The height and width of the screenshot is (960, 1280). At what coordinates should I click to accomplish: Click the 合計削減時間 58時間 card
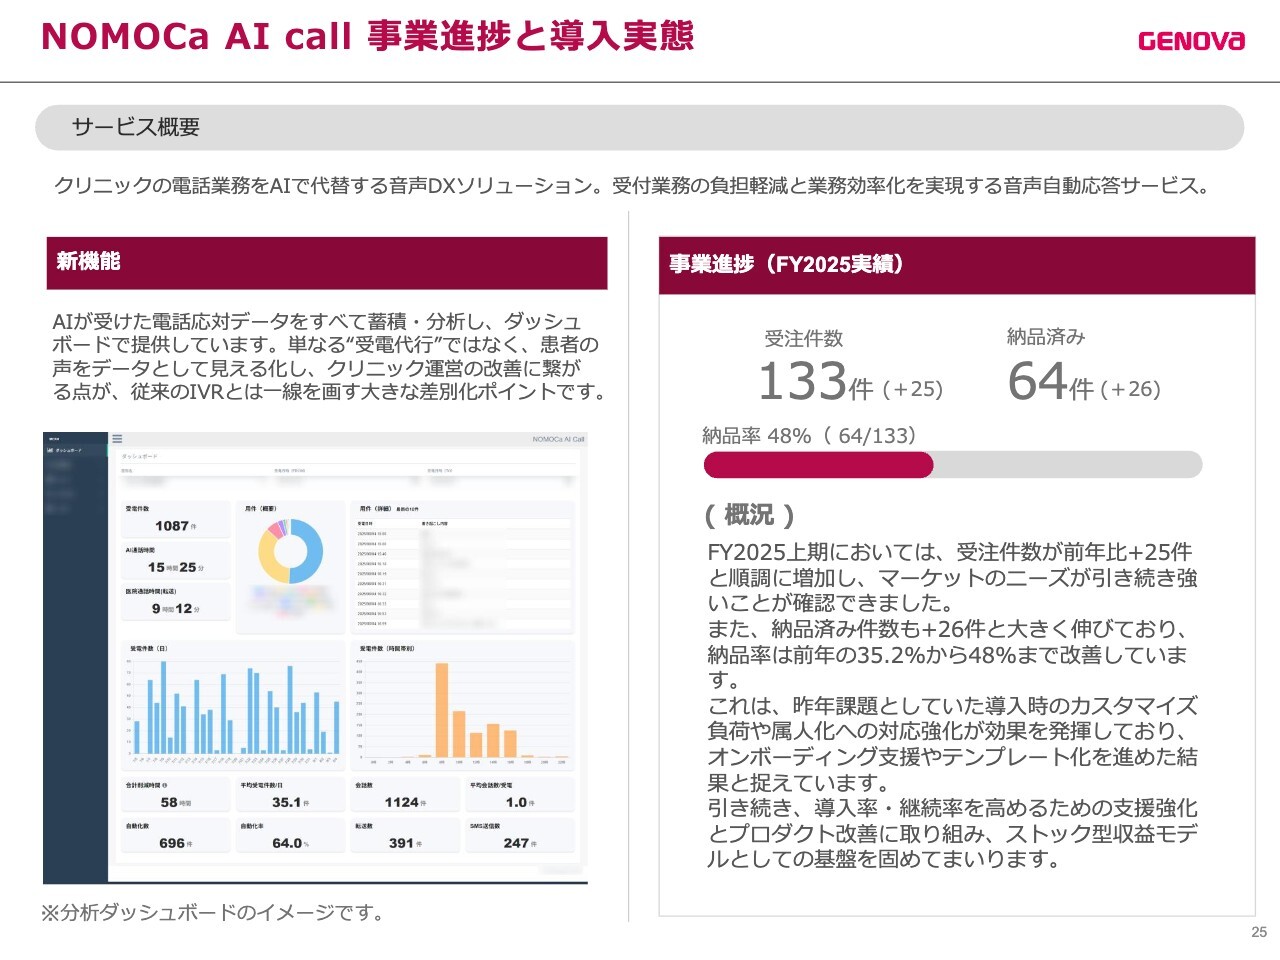(175, 795)
